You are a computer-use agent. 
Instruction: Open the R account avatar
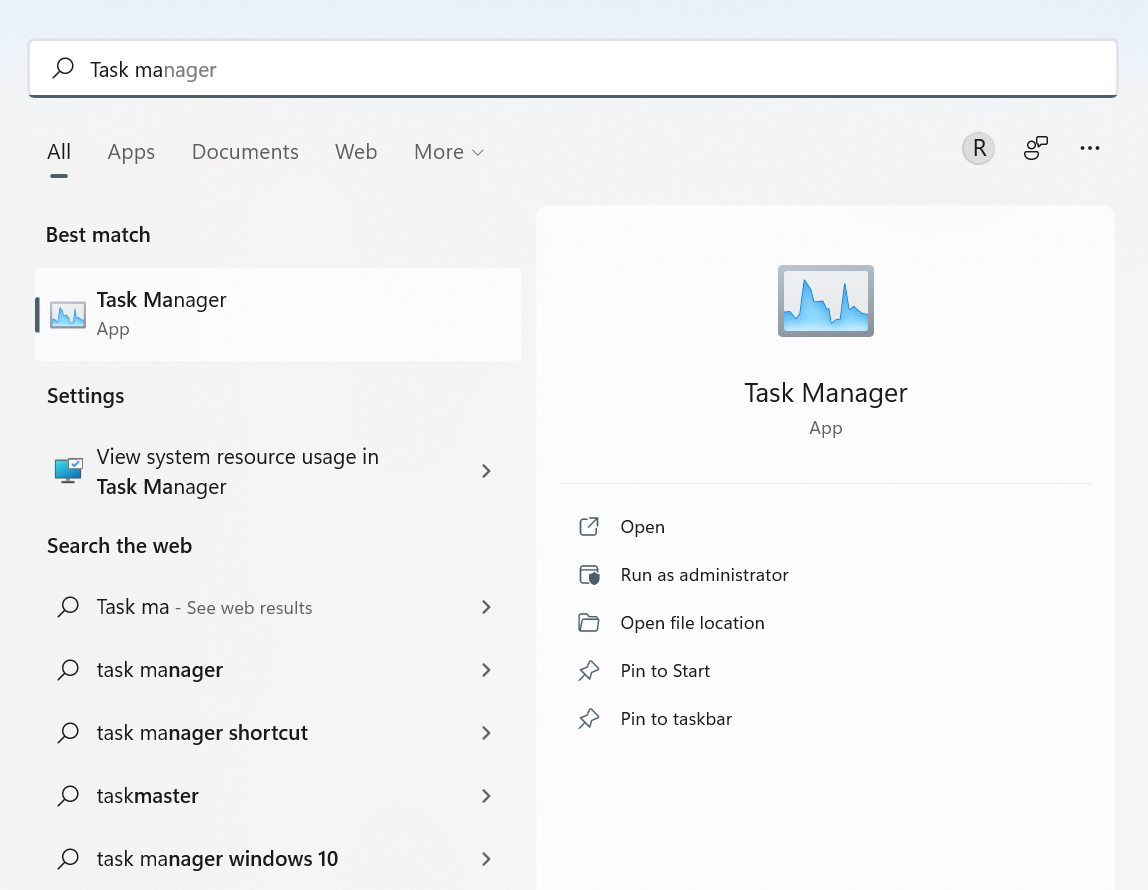click(x=977, y=148)
